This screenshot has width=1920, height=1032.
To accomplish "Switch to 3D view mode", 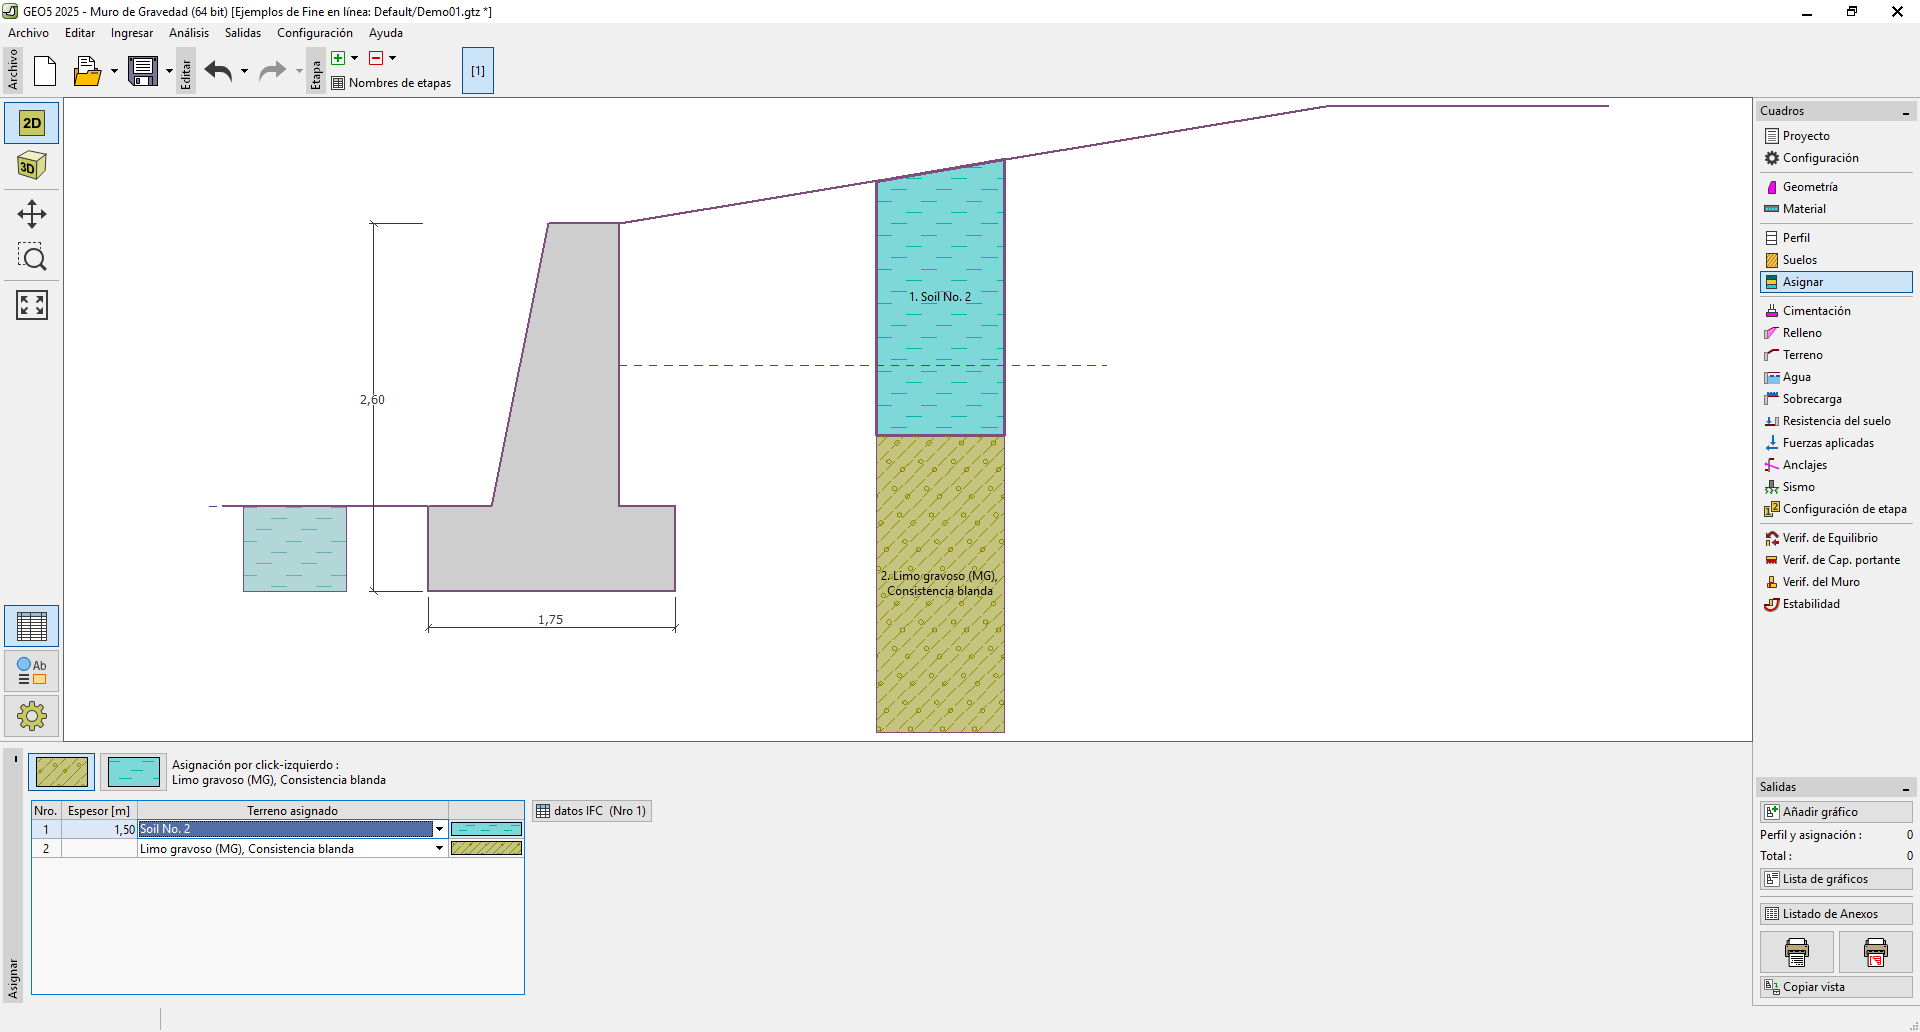I will pyautogui.click(x=32, y=166).
